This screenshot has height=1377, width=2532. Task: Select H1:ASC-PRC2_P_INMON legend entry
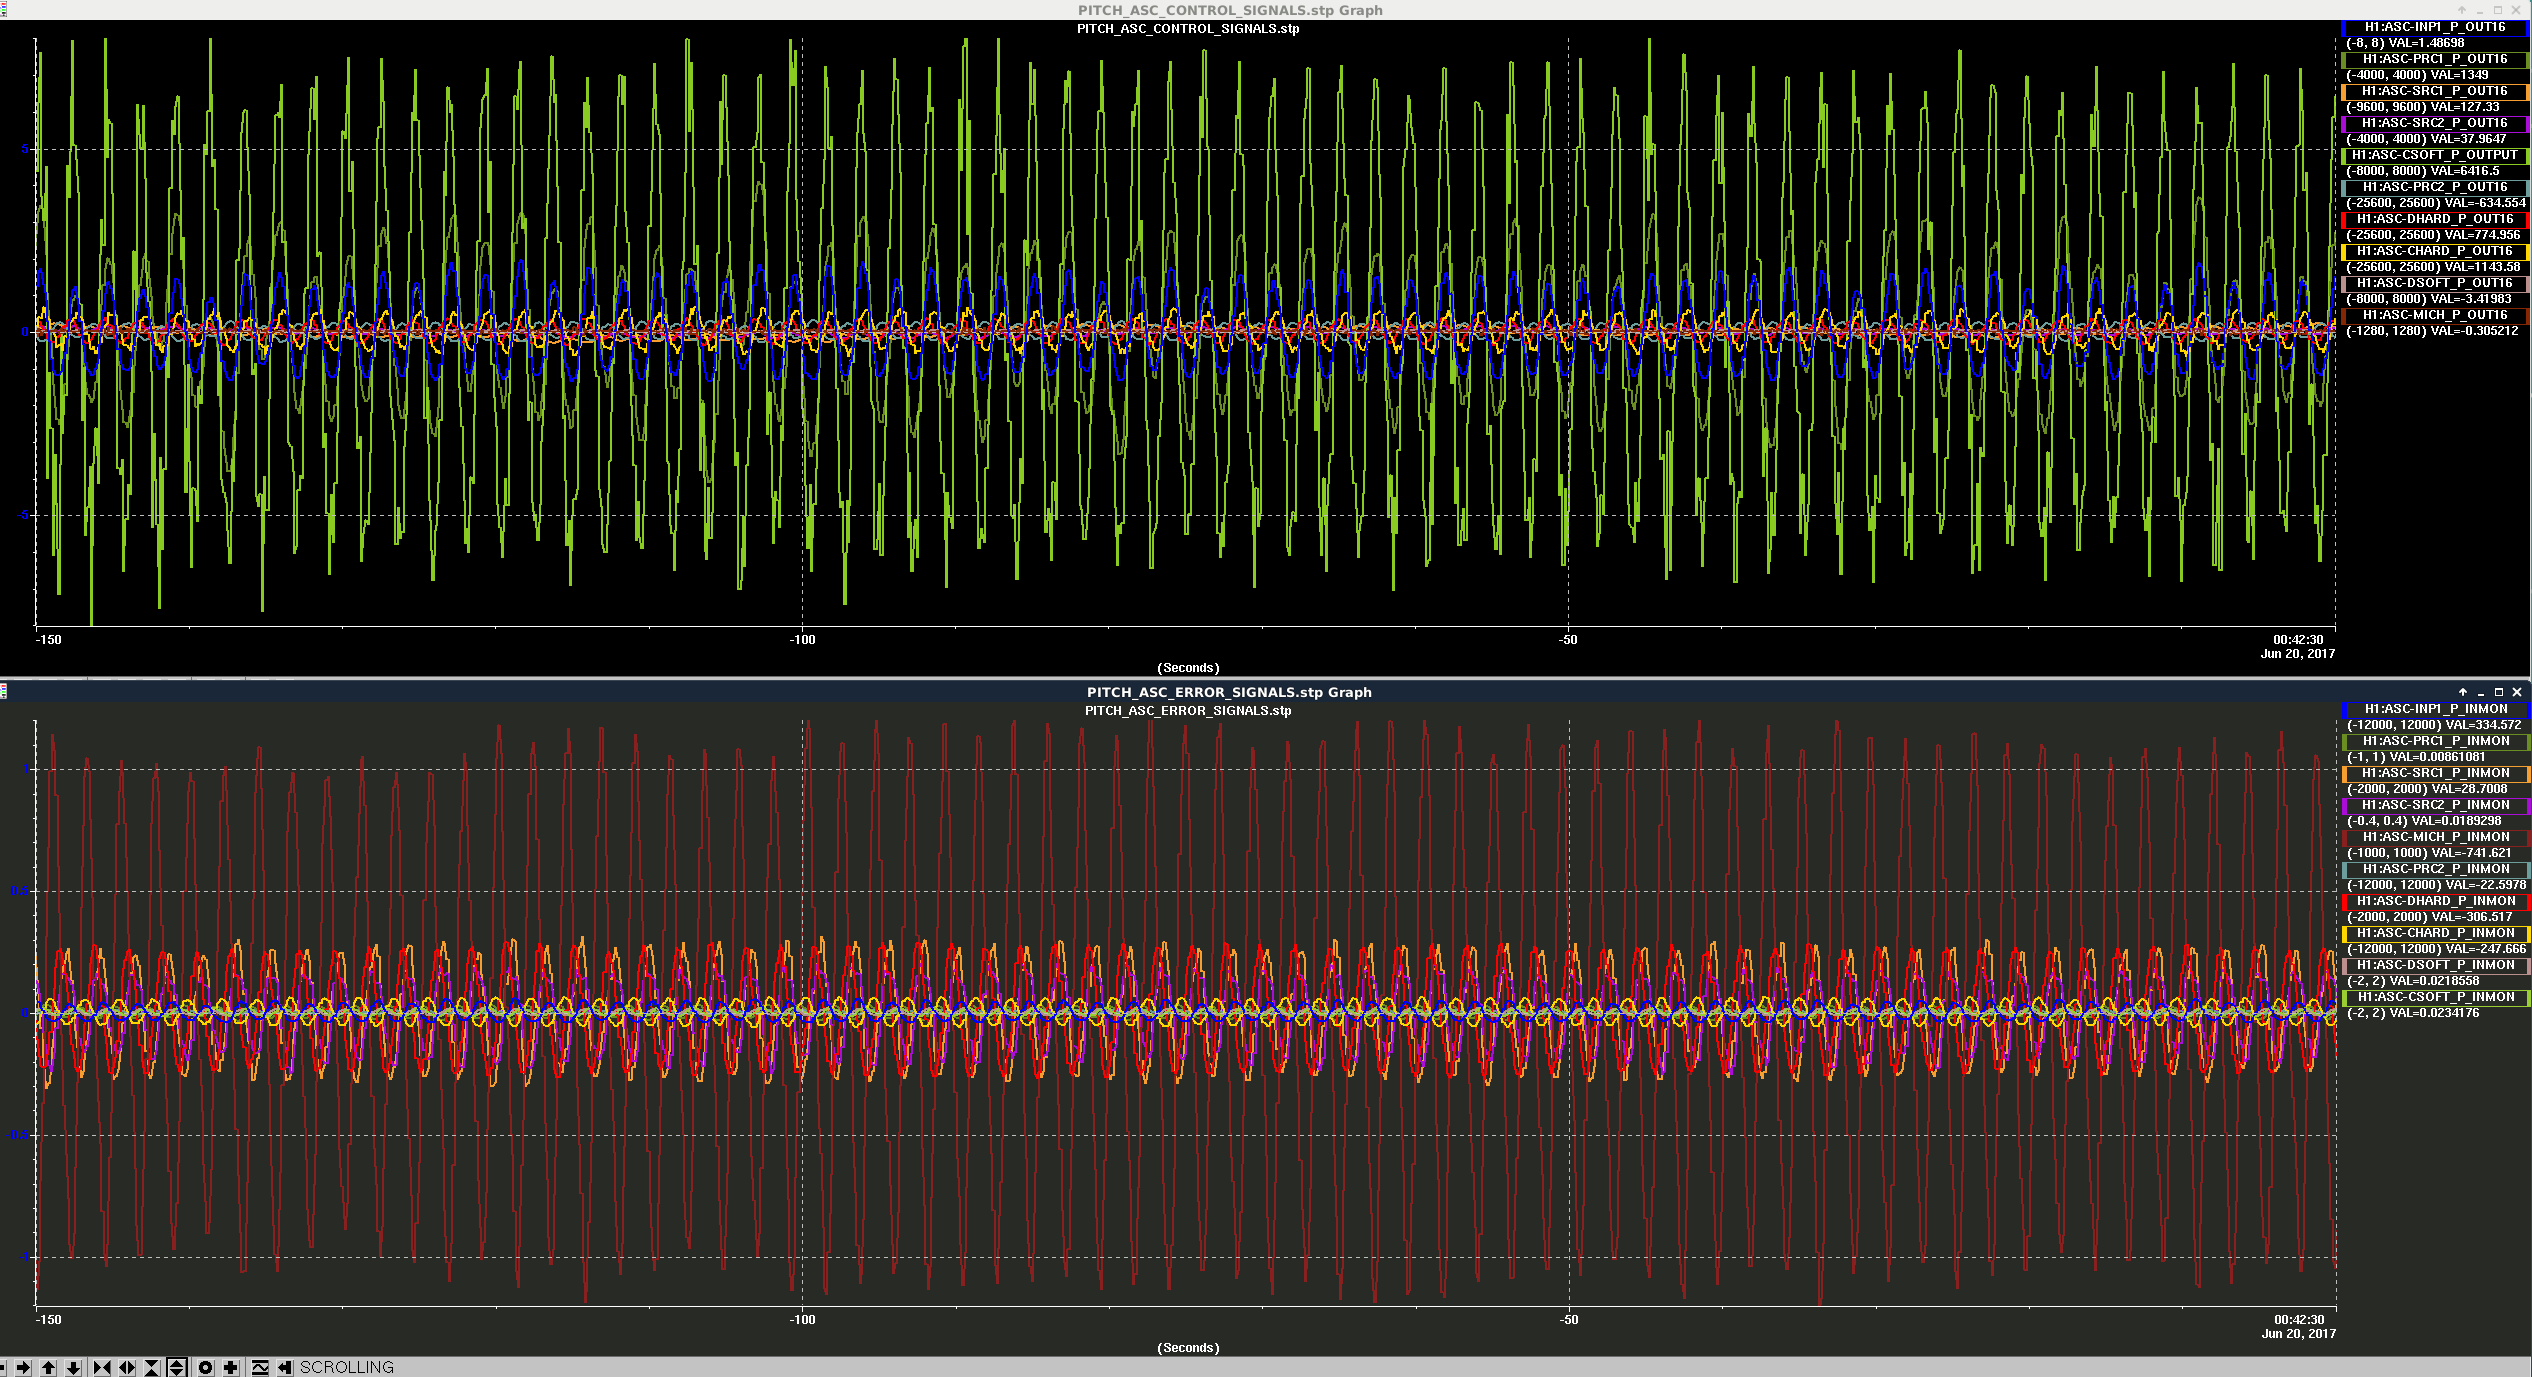(x=2436, y=869)
